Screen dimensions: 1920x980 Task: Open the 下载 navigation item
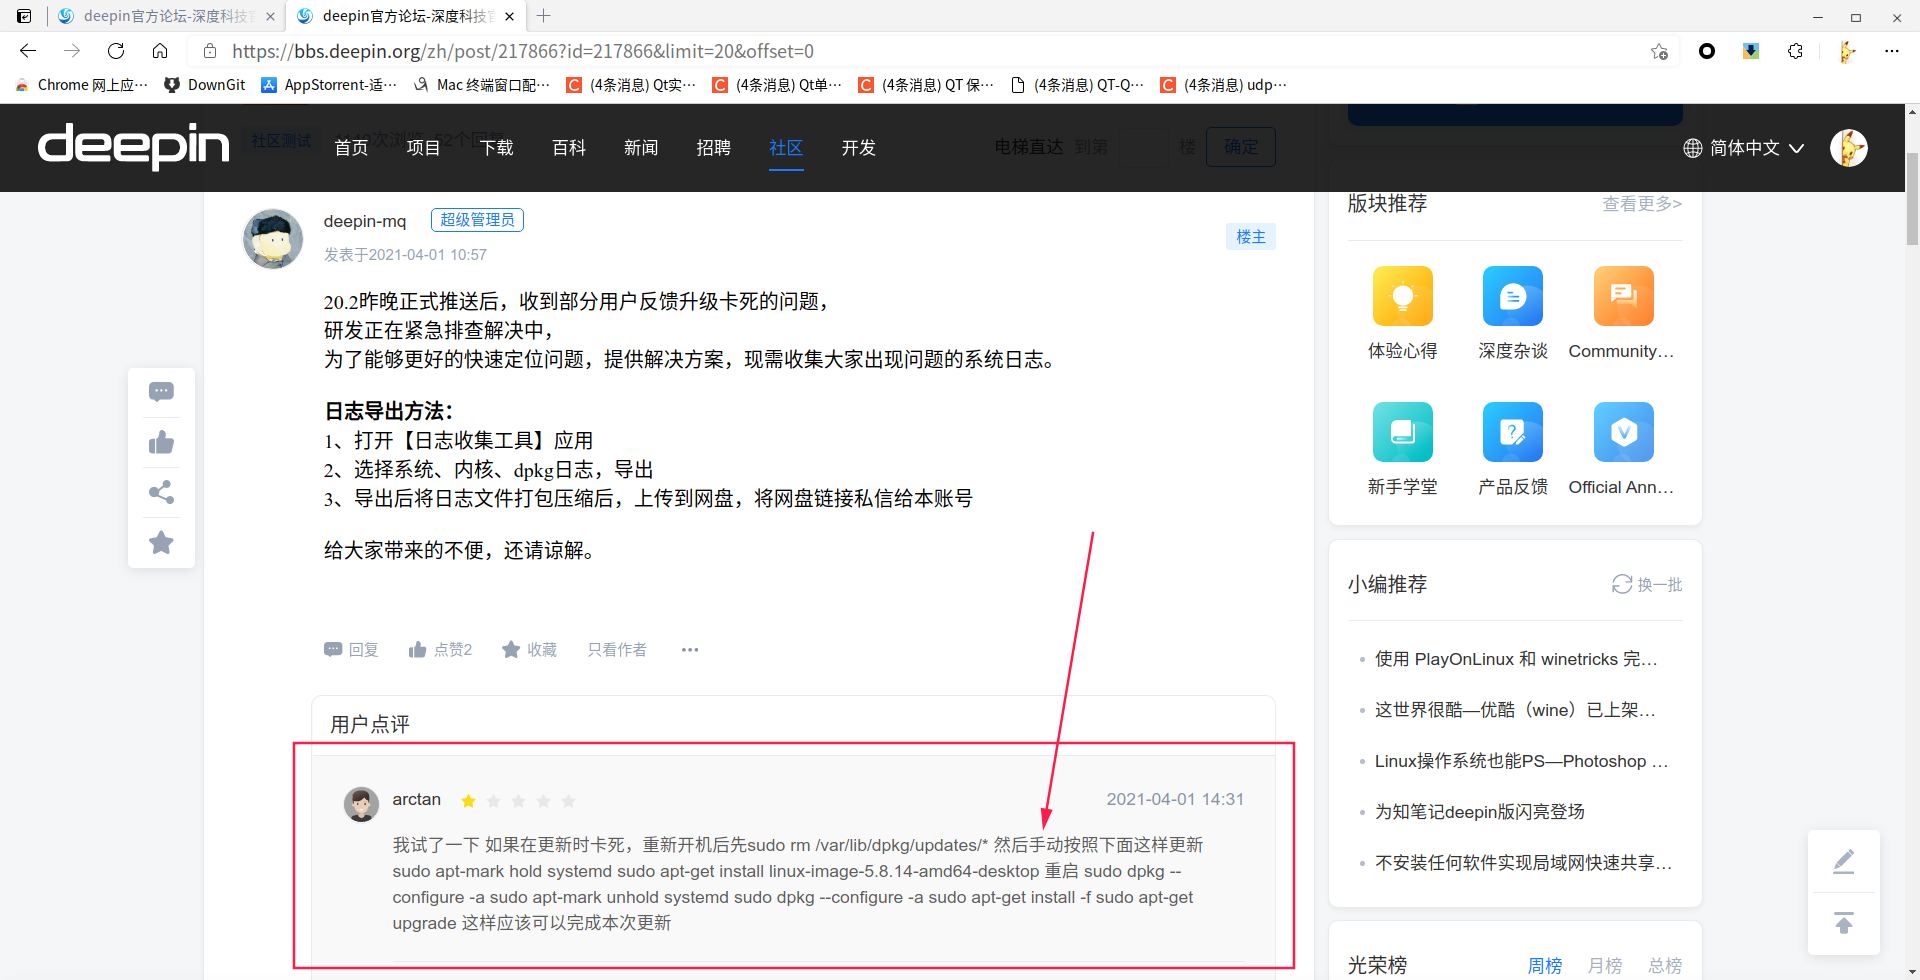click(496, 148)
